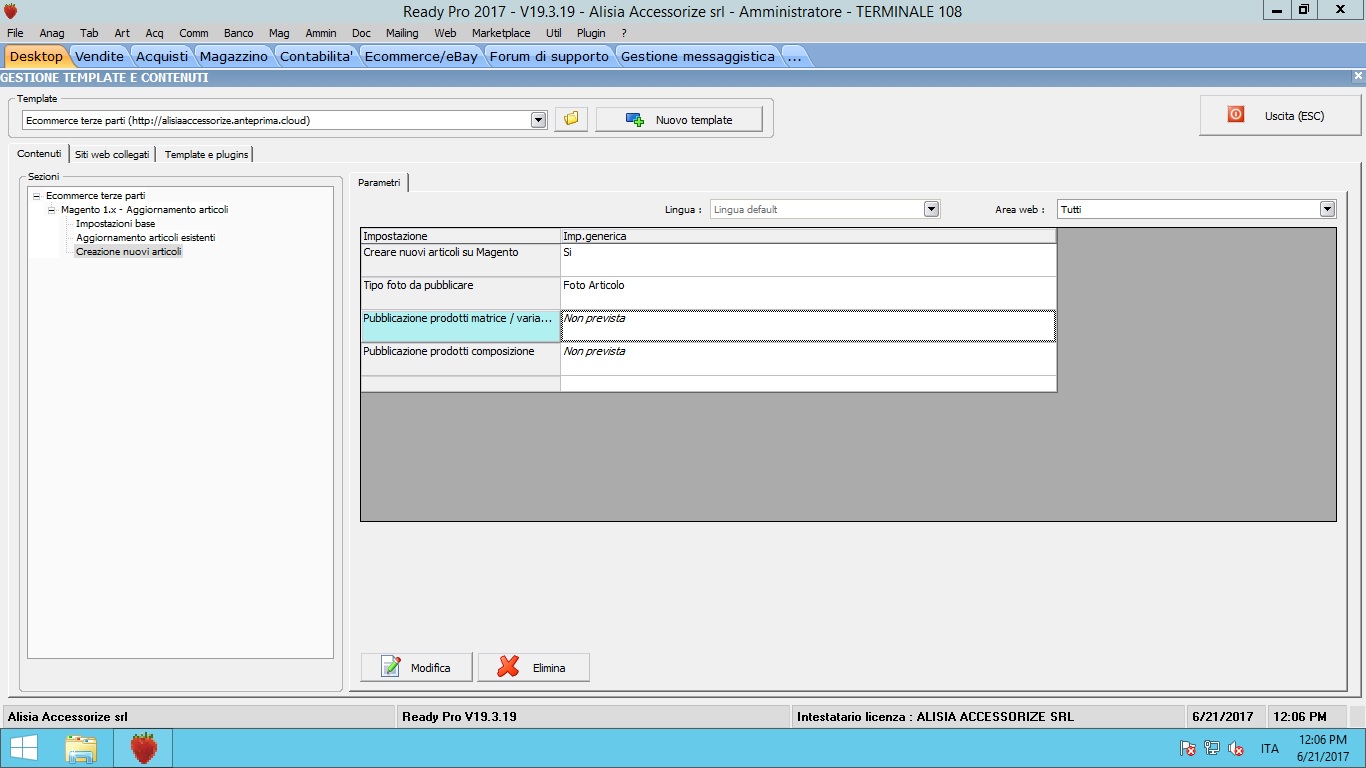Switch to the Magazzino tab
The height and width of the screenshot is (768, 1366).
pos(234,56)
